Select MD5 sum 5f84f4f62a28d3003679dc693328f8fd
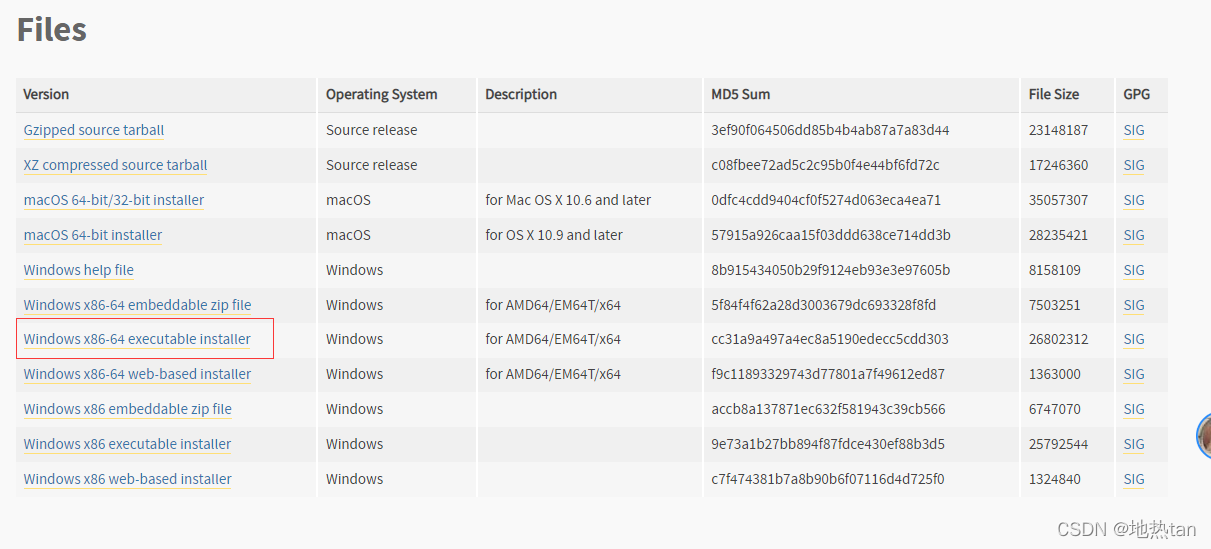Viewport: 1211px width, 549px height. (824, 305)
